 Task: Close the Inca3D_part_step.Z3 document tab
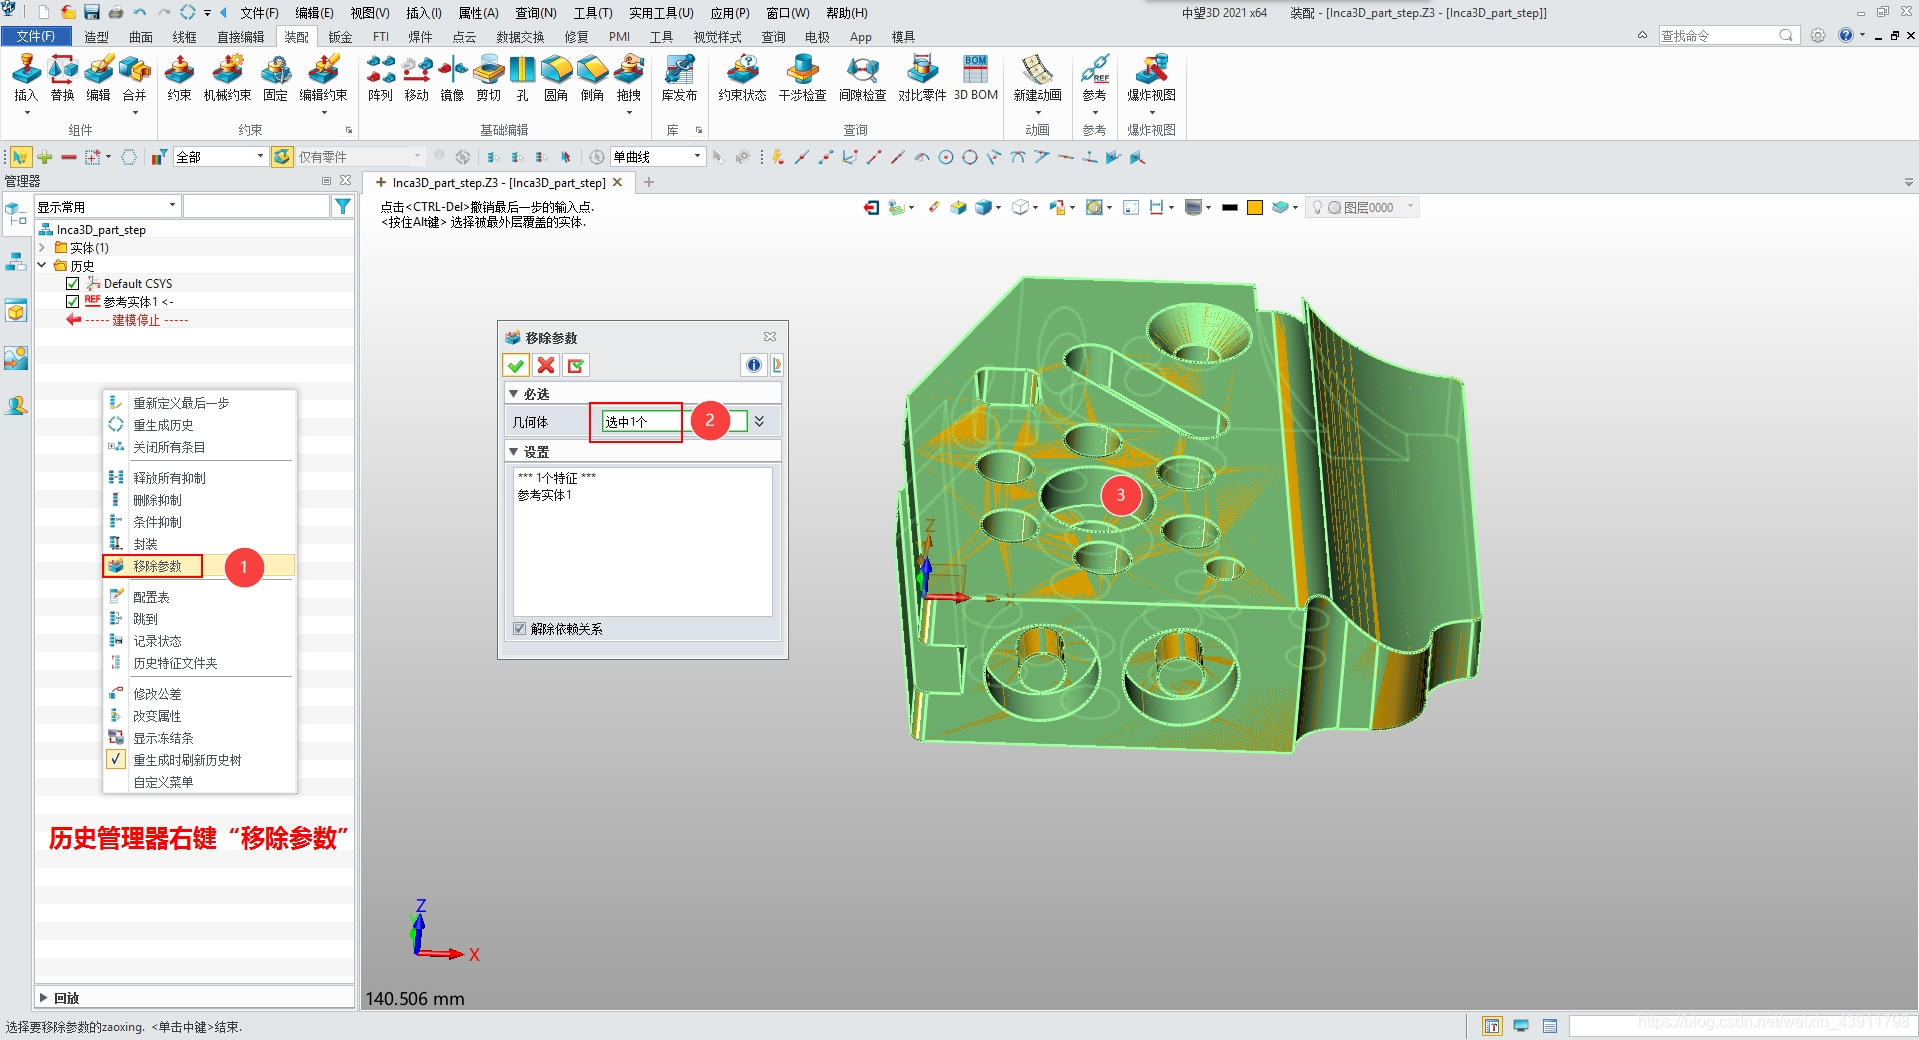[618, 182]
